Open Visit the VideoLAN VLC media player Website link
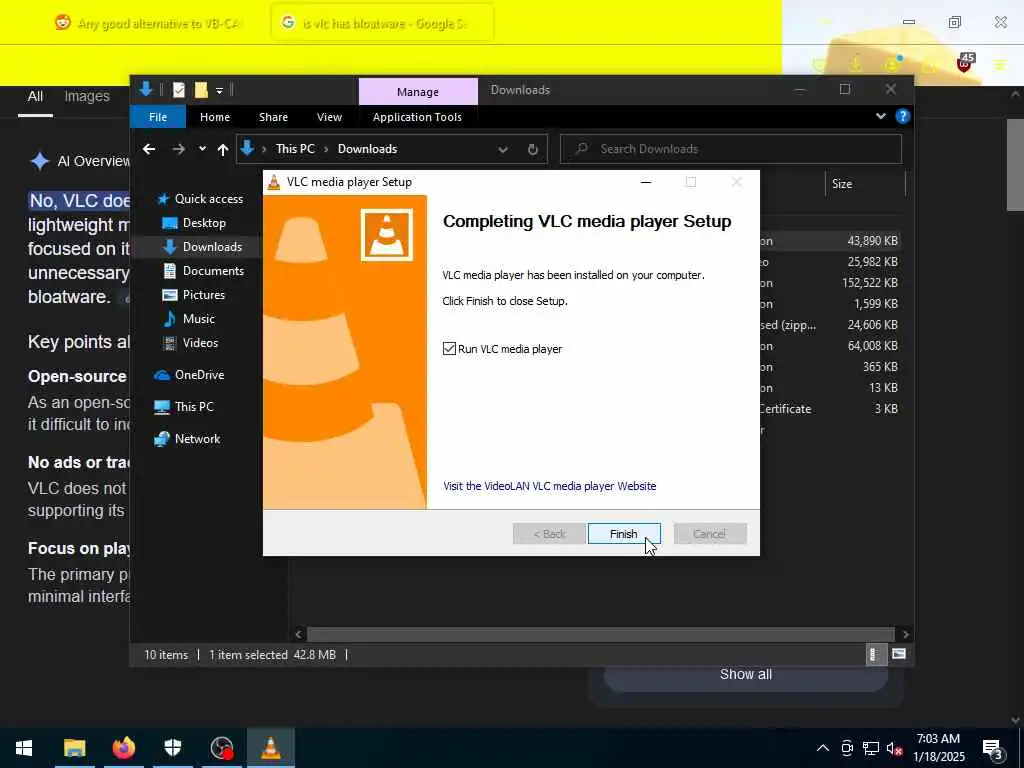The width and height of the screenshot is (1024, 768). [549, 486]
